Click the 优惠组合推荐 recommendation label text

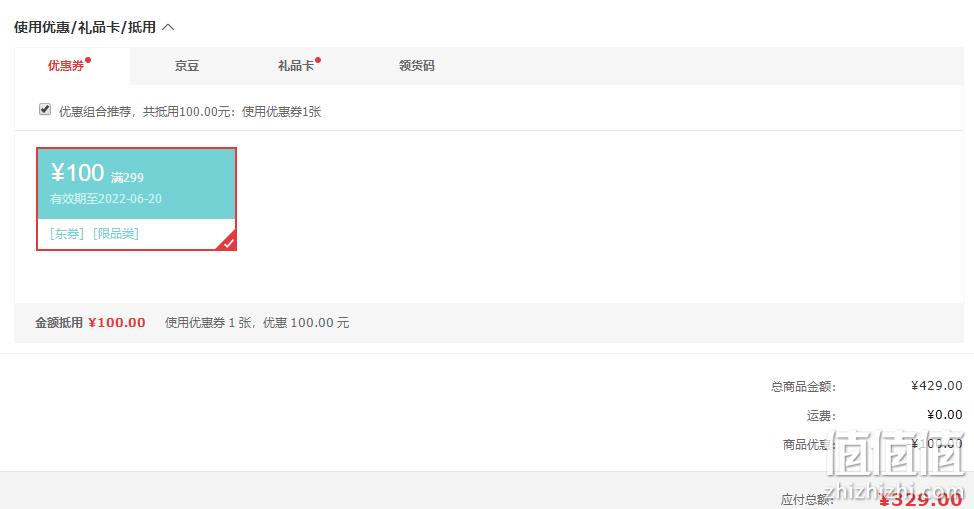(x=190, y=112)
